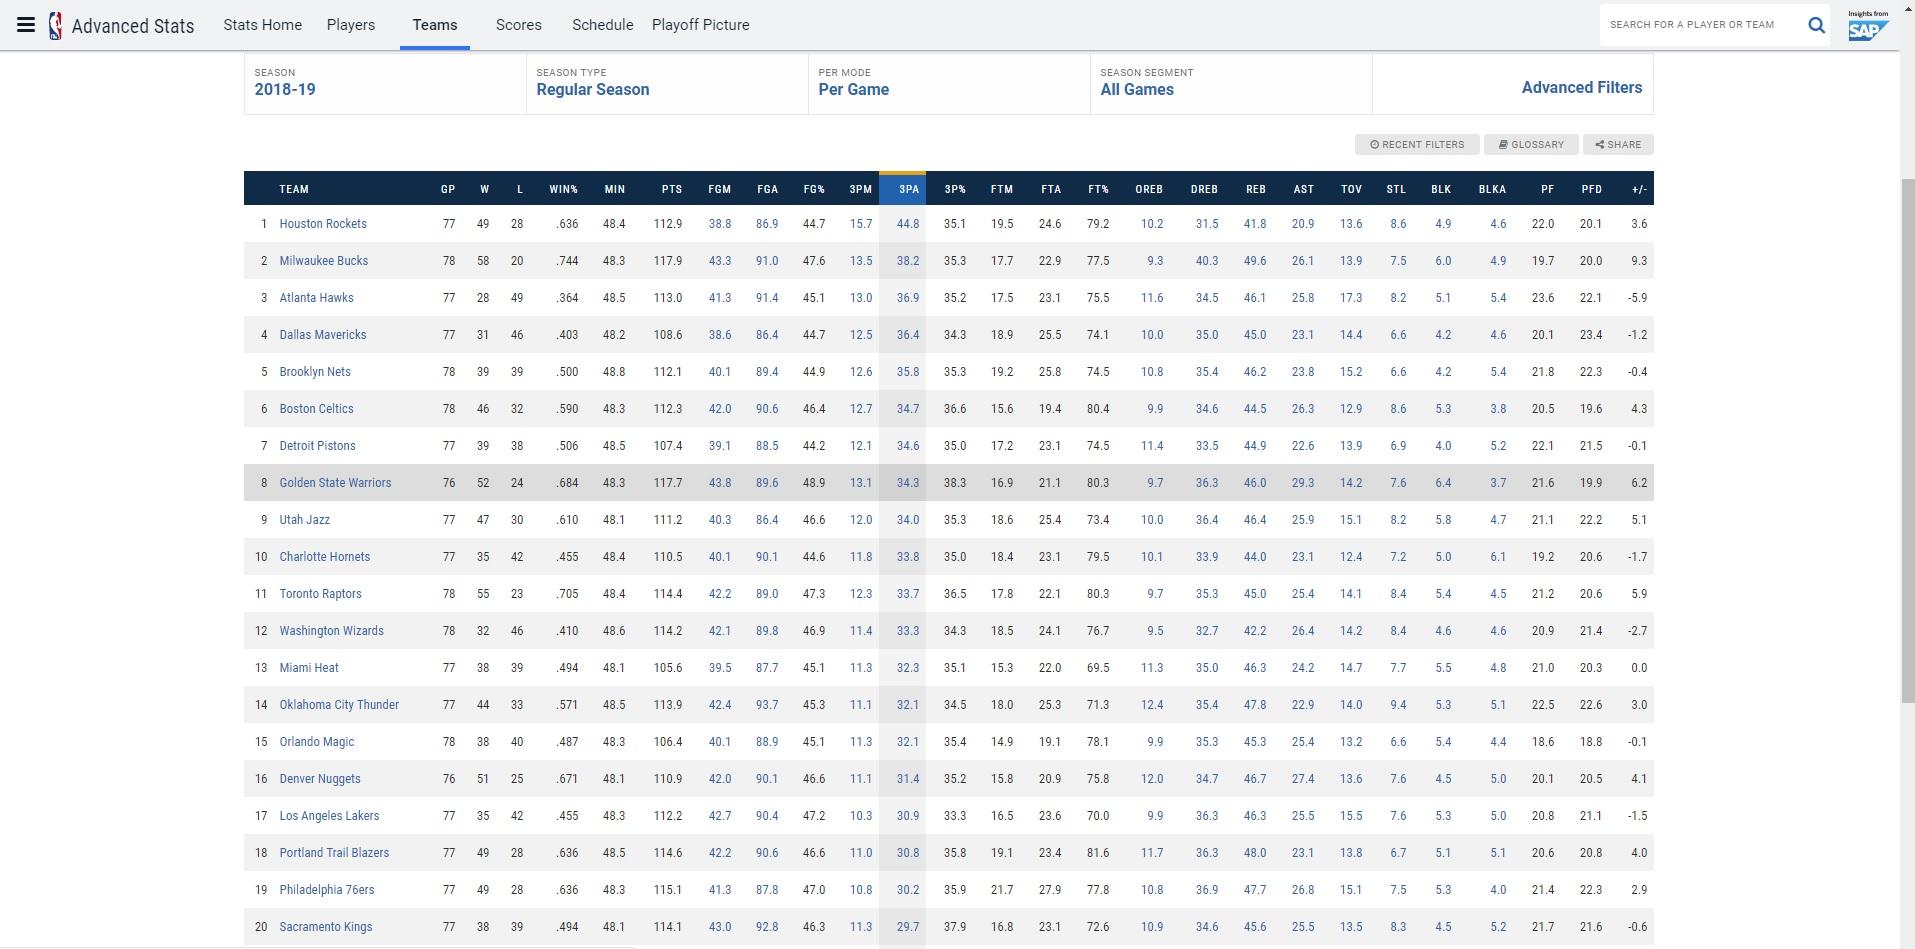Click Thunder FGA value 93.7

point(767,705)
